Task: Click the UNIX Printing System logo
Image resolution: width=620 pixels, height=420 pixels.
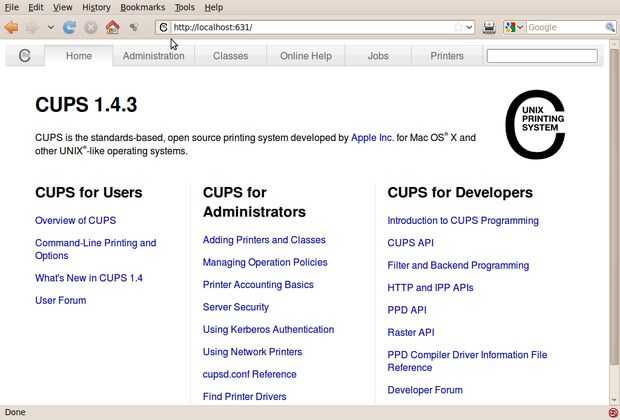Action: click(x=535, y=124)
